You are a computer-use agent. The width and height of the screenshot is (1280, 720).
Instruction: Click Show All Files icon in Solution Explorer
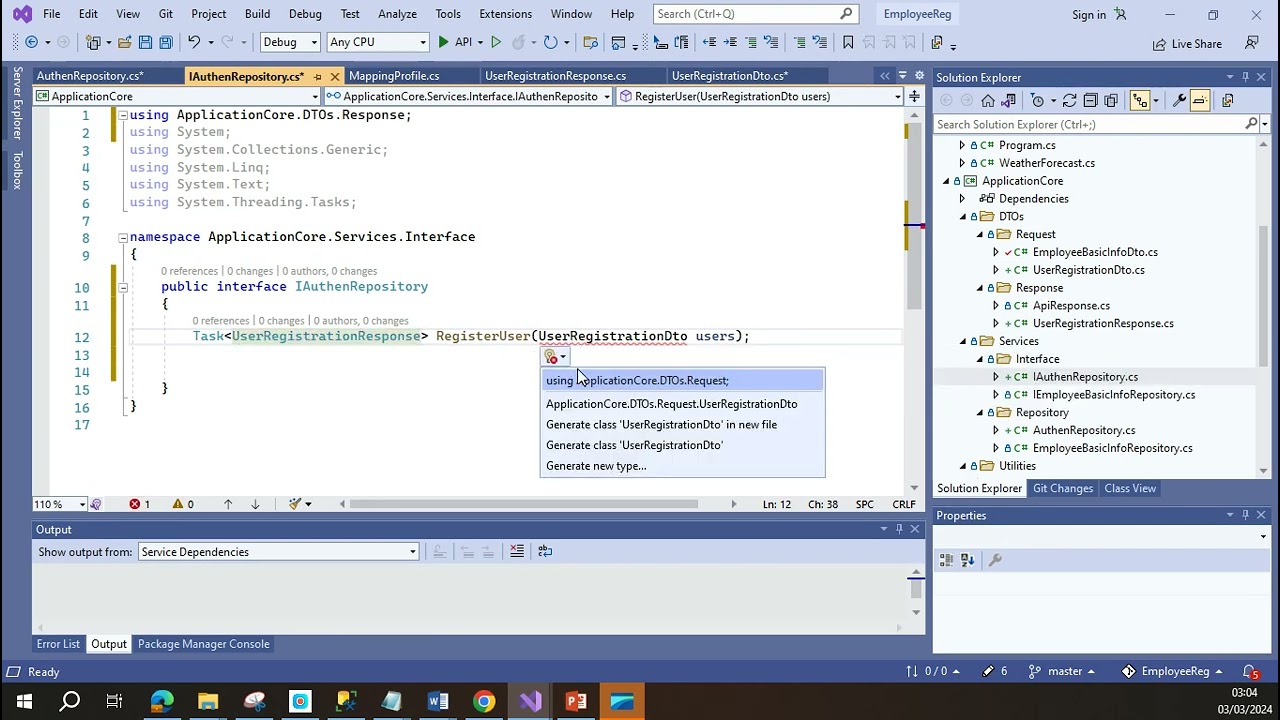click(1111, 101)
